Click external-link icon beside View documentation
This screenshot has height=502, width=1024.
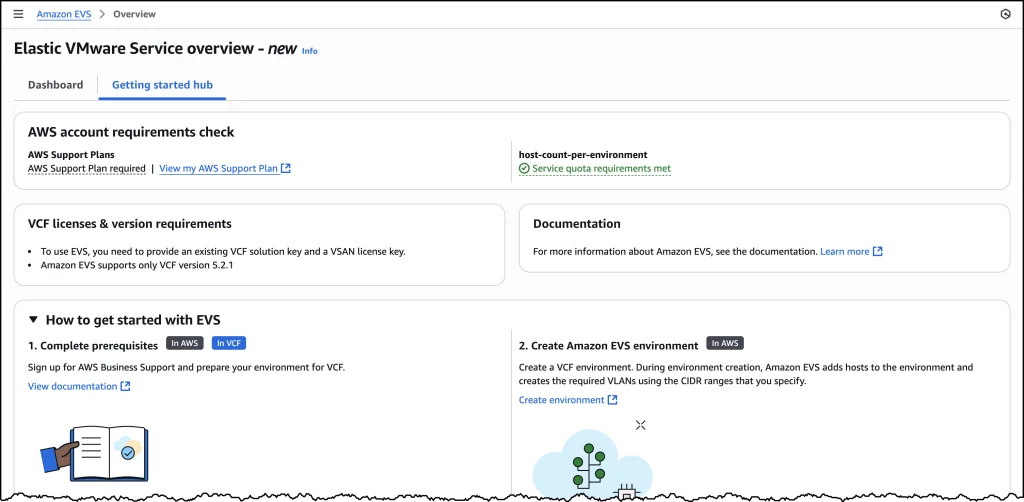coord(125,386)
